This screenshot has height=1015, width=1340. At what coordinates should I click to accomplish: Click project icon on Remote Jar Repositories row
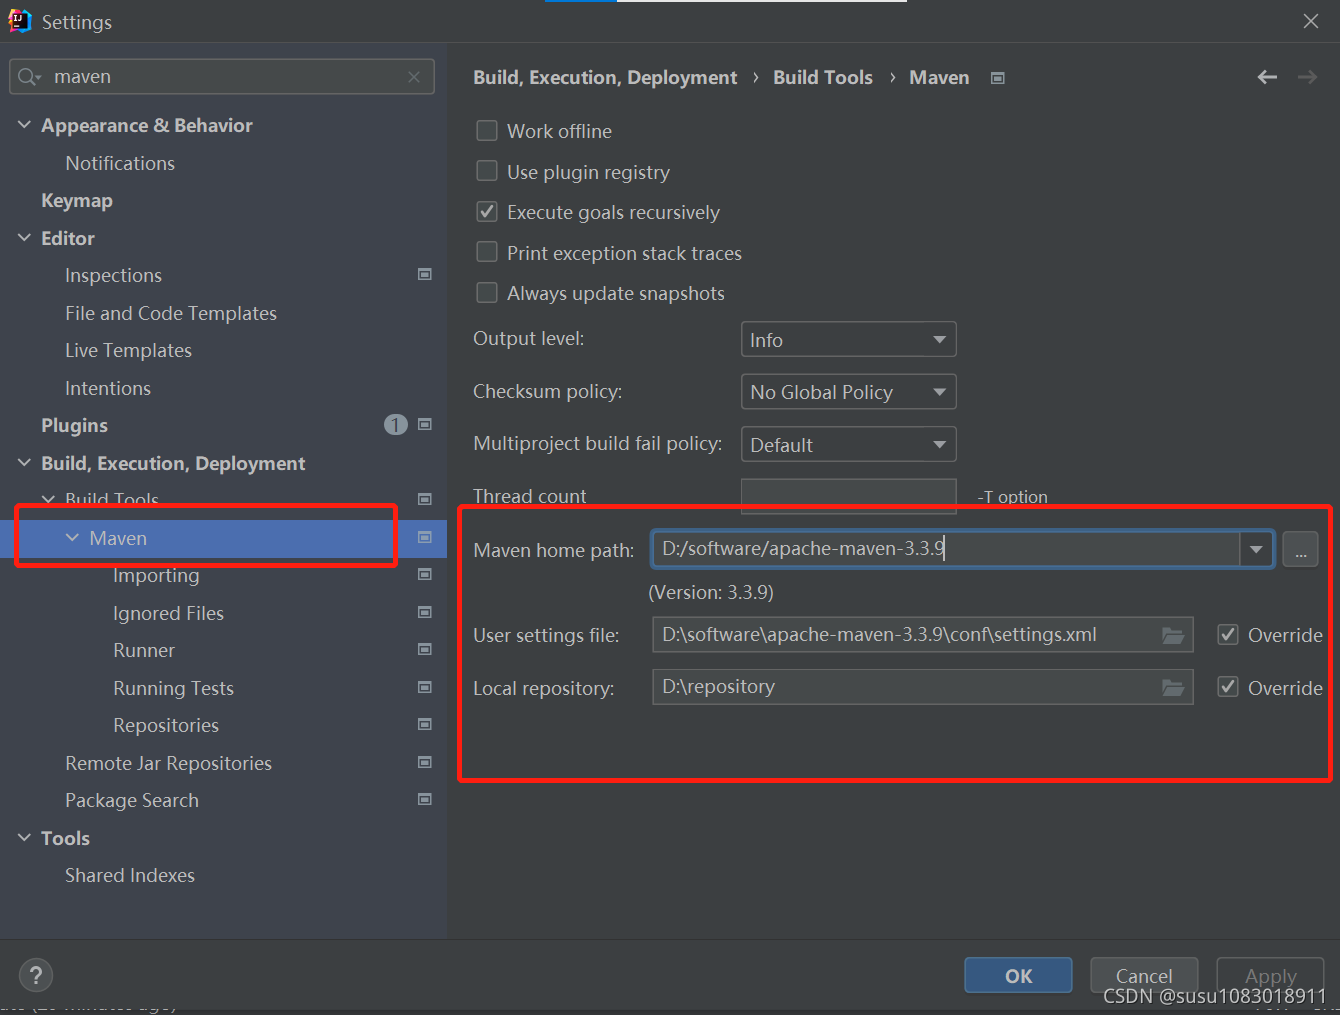(425, 762)
